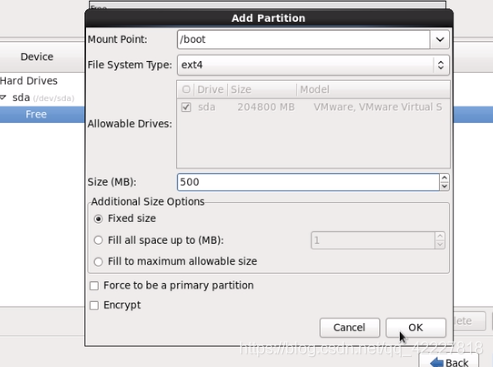Click the Size (MB) input field
This screenshot has width=493, height=367.
pyautogui.click(x=308, y=182)
